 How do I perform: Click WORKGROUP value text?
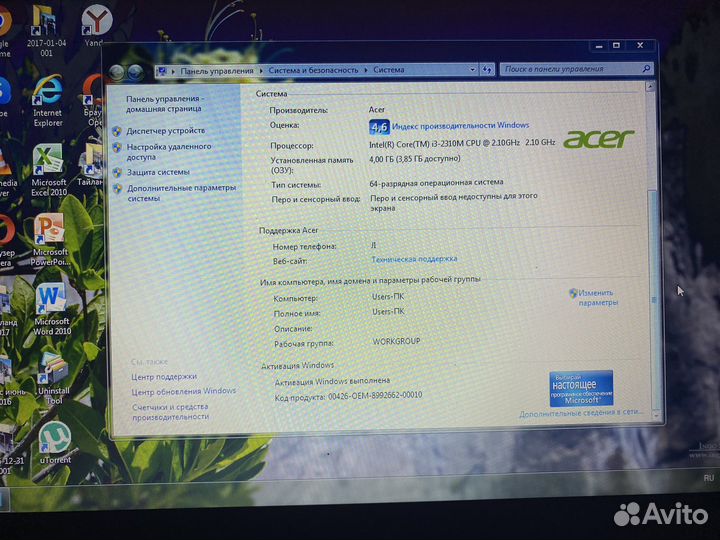(396, 341)
